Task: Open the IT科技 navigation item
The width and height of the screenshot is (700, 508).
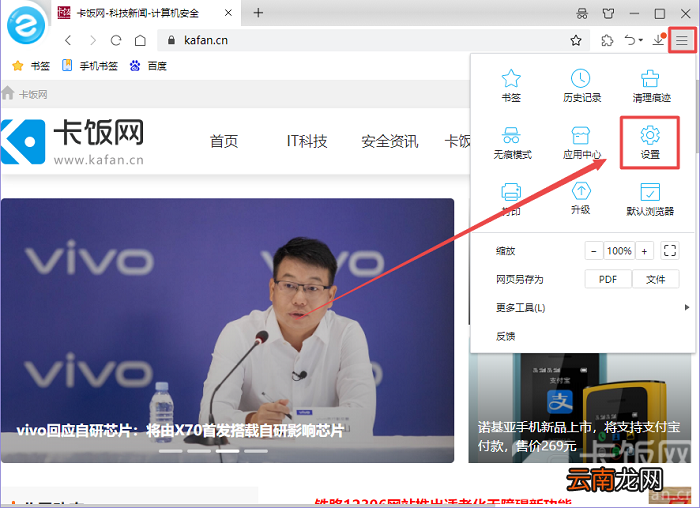Action: click(x=307, y=142)
